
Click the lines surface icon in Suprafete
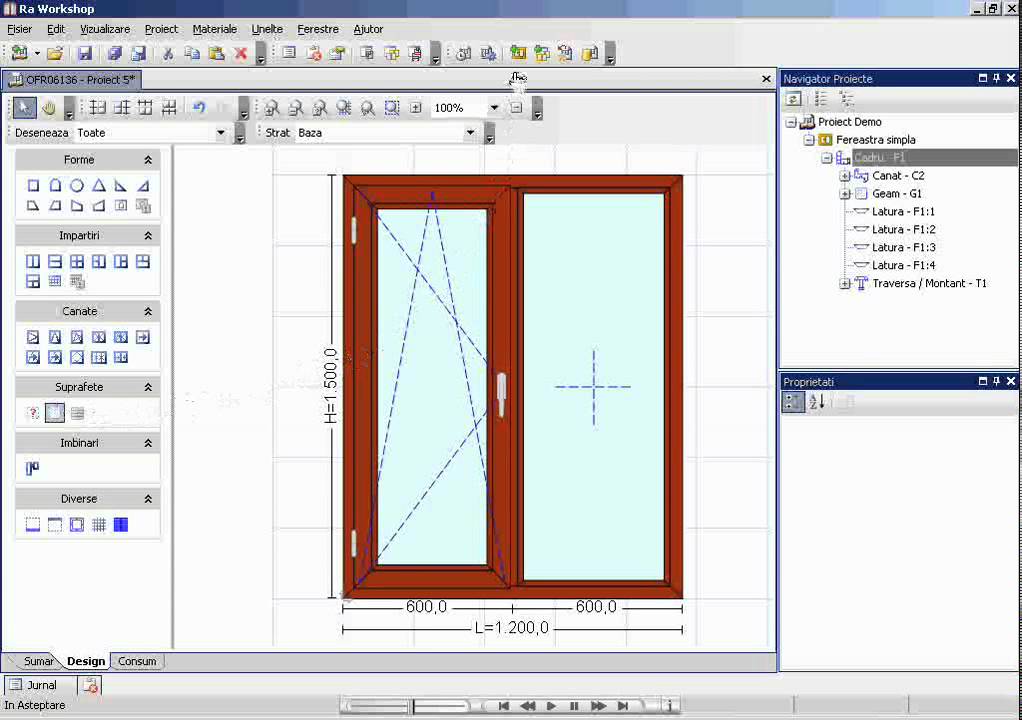tap(78, 412)
